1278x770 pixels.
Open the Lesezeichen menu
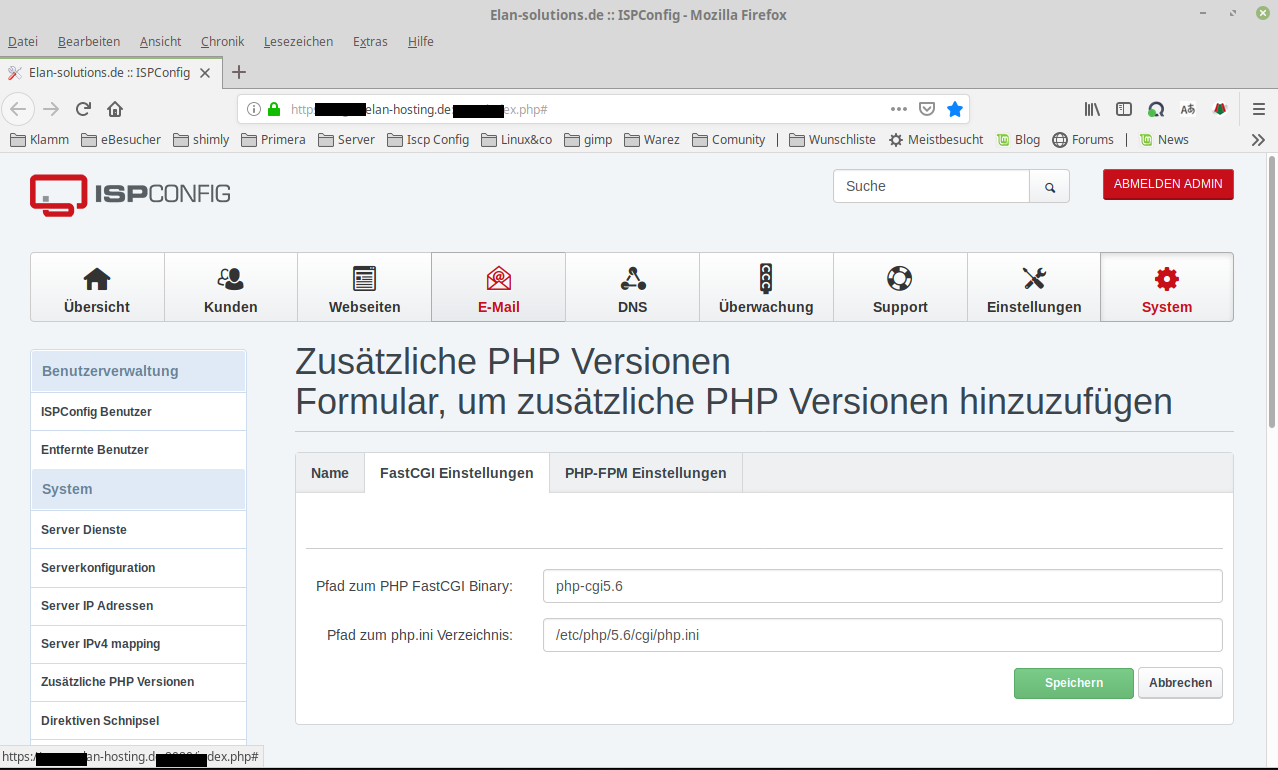tap(299, 42)
